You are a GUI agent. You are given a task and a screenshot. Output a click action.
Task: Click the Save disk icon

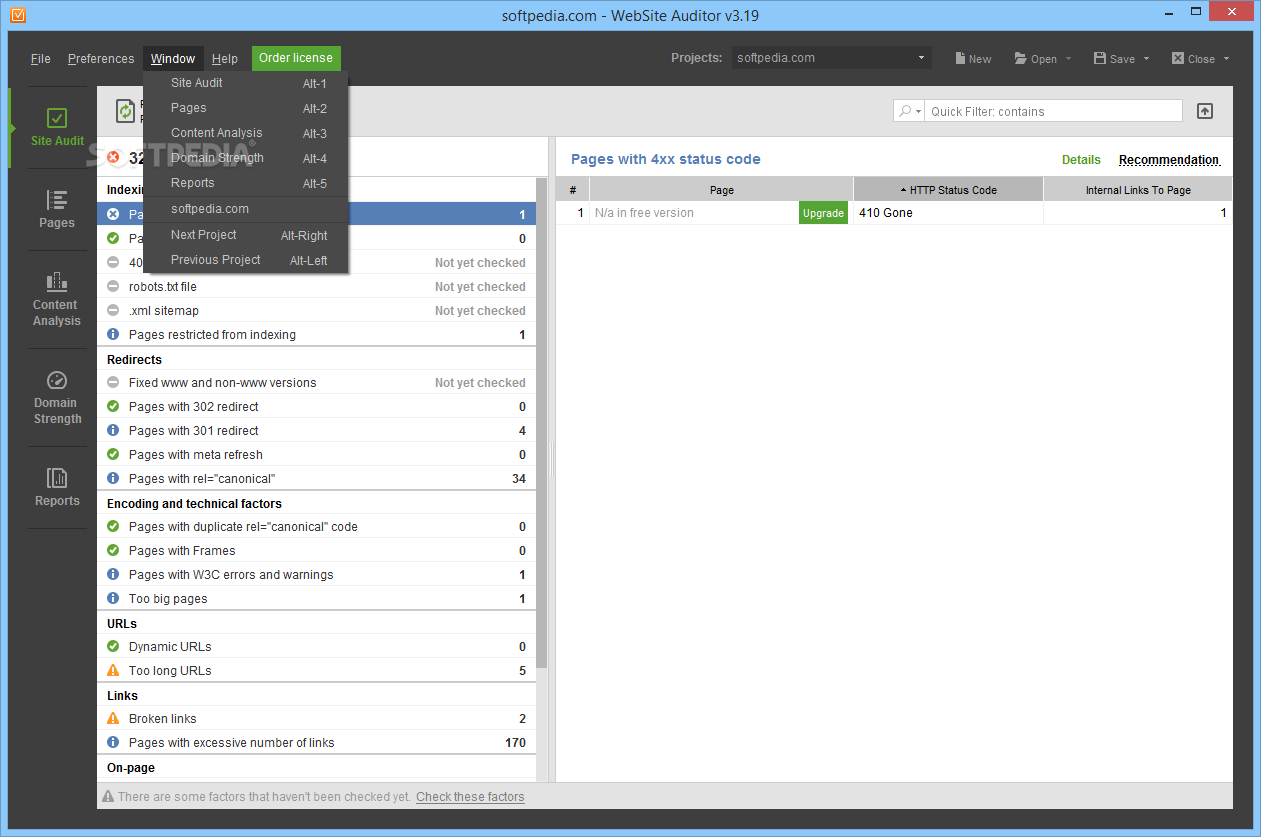pyautogui.click(x=1100, y=58)
